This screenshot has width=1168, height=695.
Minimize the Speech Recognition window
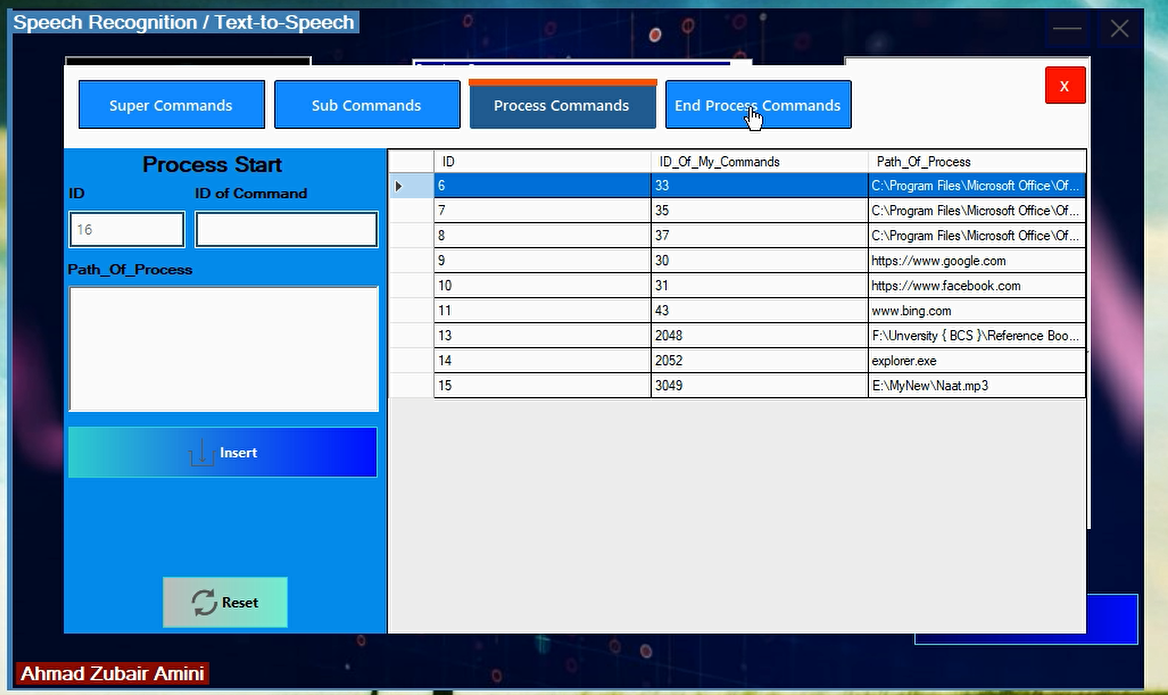tap(1067, 29)
